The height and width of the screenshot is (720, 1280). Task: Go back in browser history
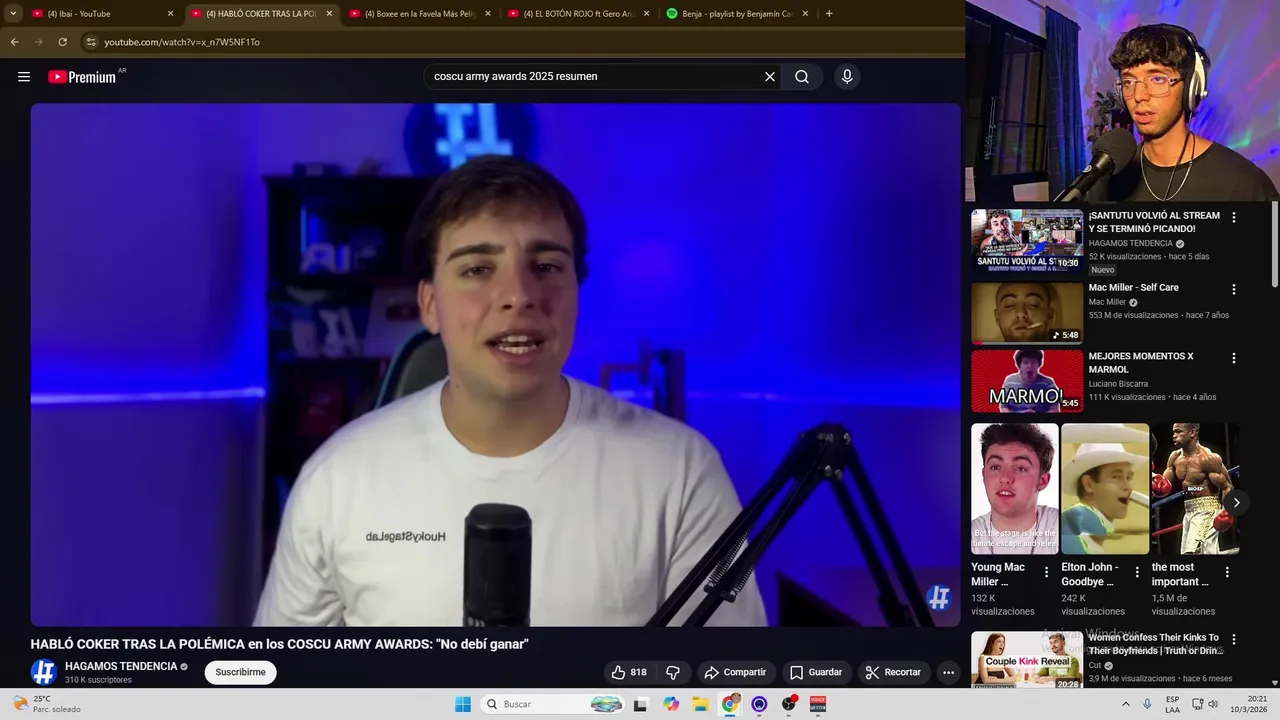[14, 42]
